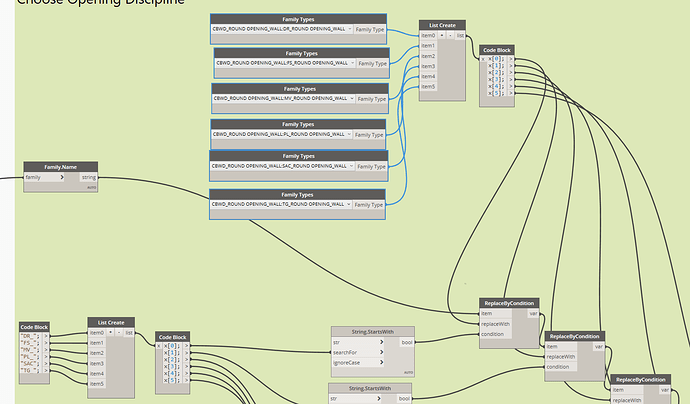Select the top-right Code Block node header
This screenshot has width=690, height=404.
[497, 50]
